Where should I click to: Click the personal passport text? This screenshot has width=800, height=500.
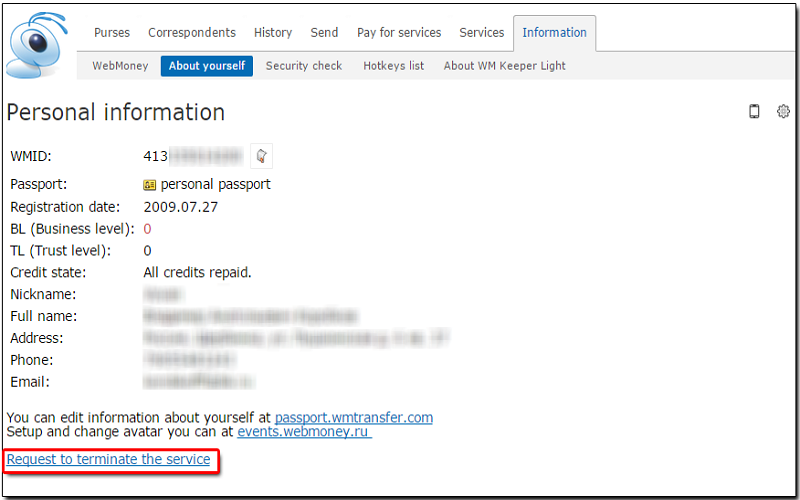click(215, 184)
